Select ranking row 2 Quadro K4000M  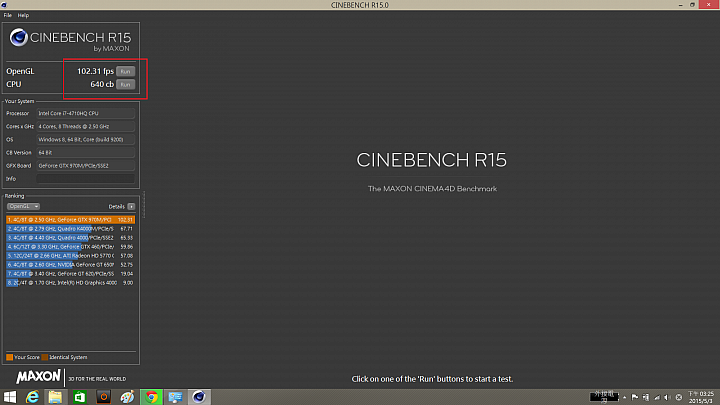(x=70, y=229)
